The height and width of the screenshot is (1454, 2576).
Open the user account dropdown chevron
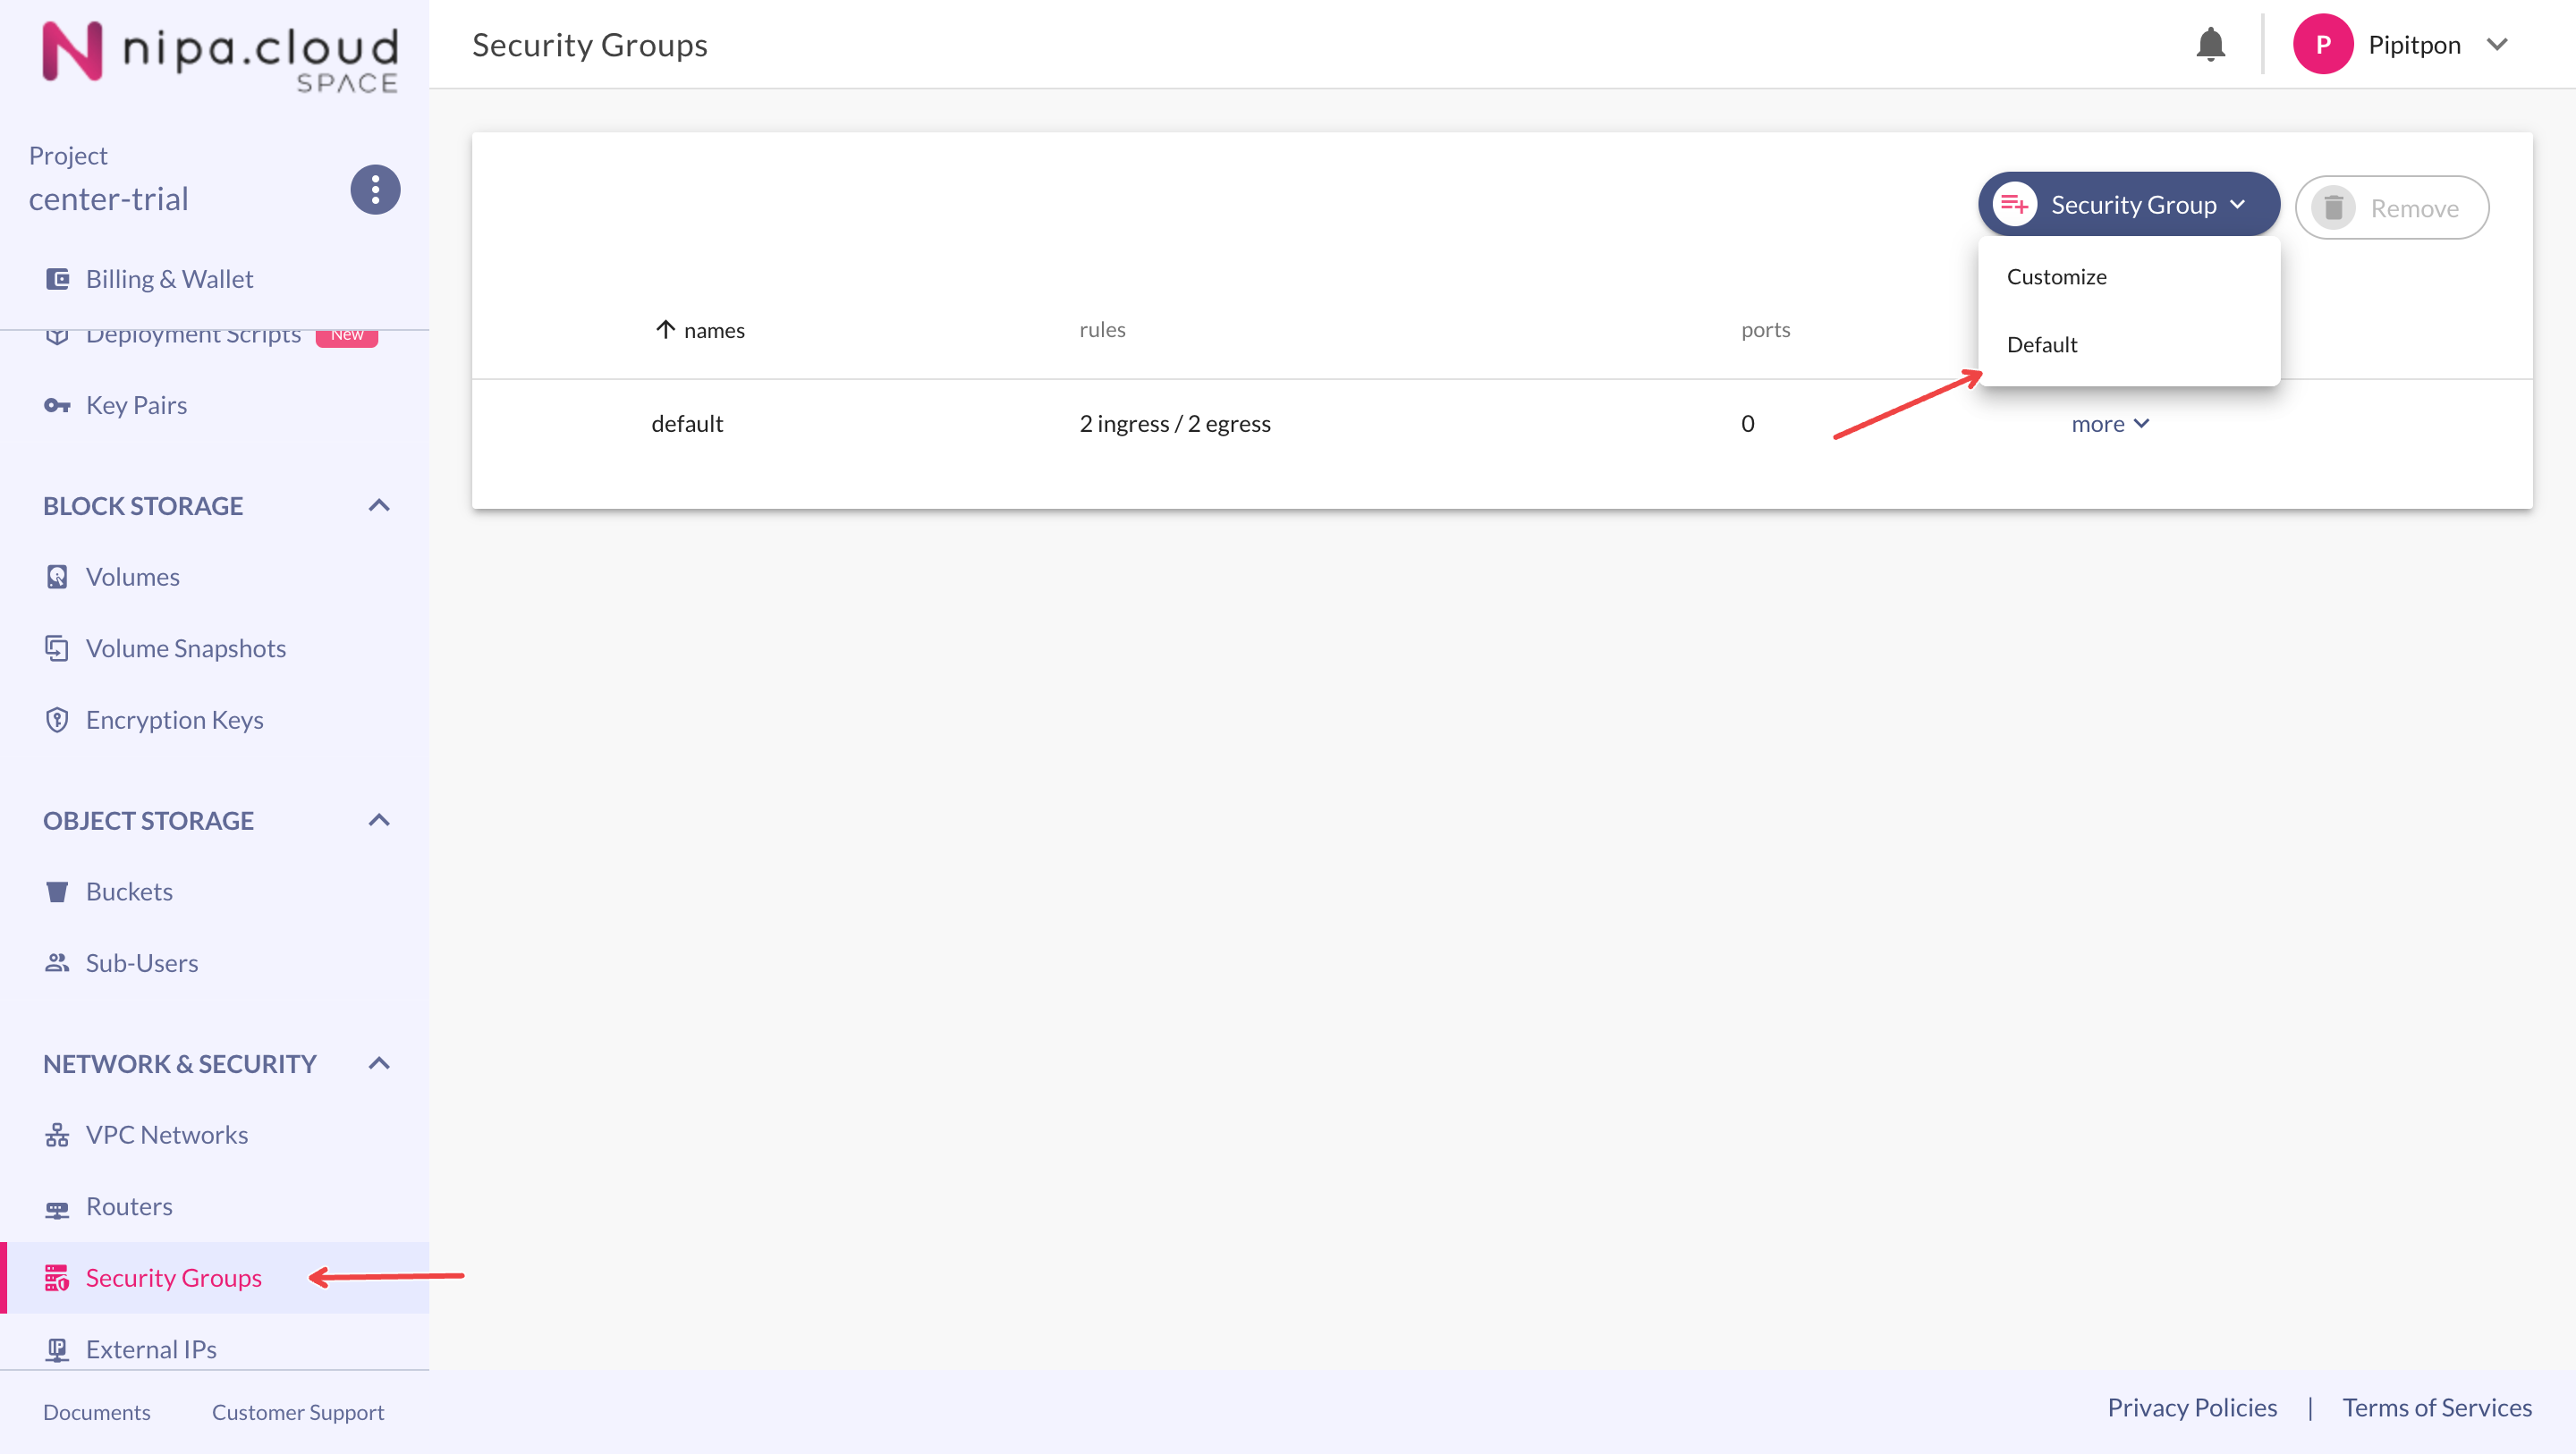(x=2497, y=44)
